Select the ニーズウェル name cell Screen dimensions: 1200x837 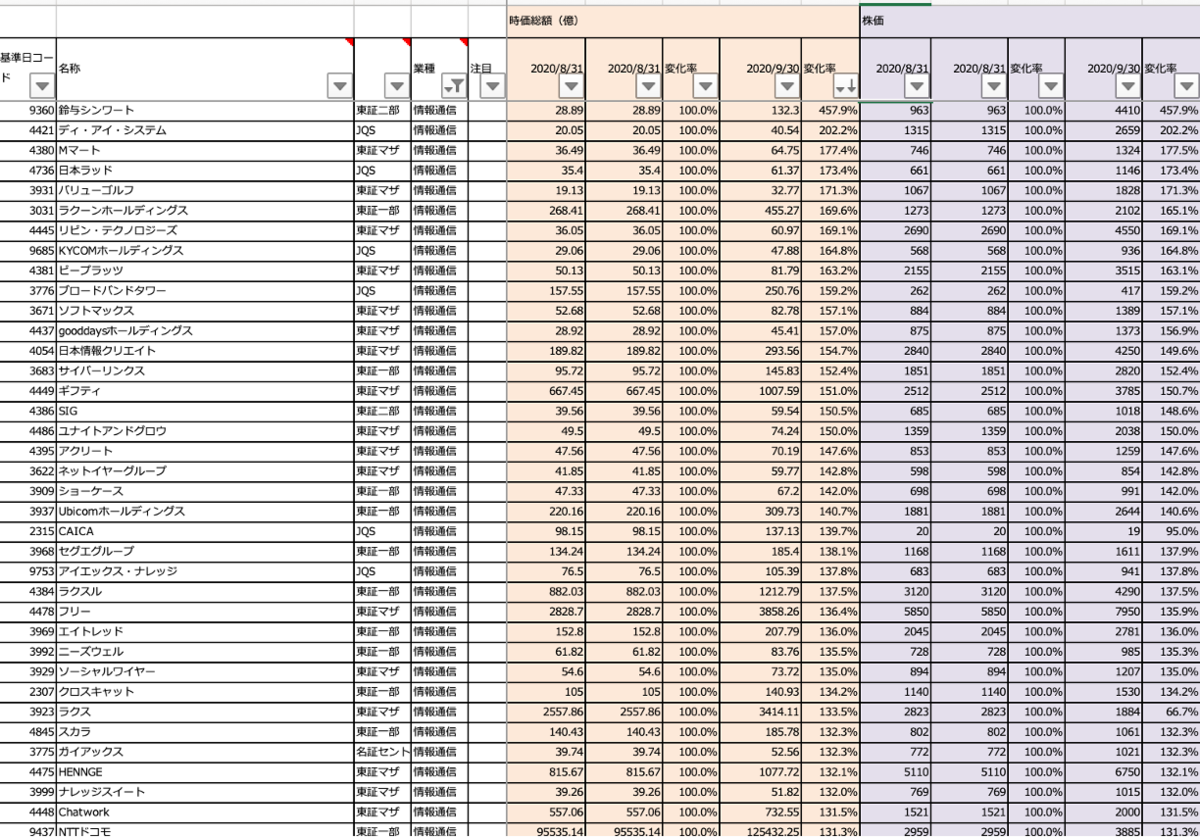(205, 651)
